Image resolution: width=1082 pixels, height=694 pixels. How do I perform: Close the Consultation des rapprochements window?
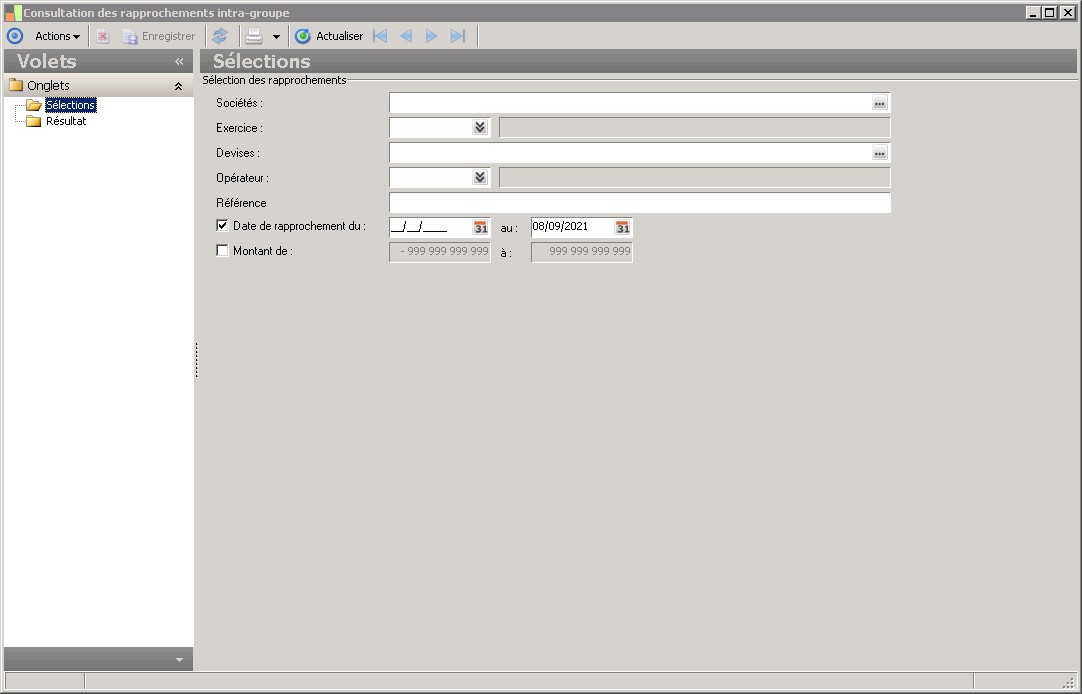1067,12
